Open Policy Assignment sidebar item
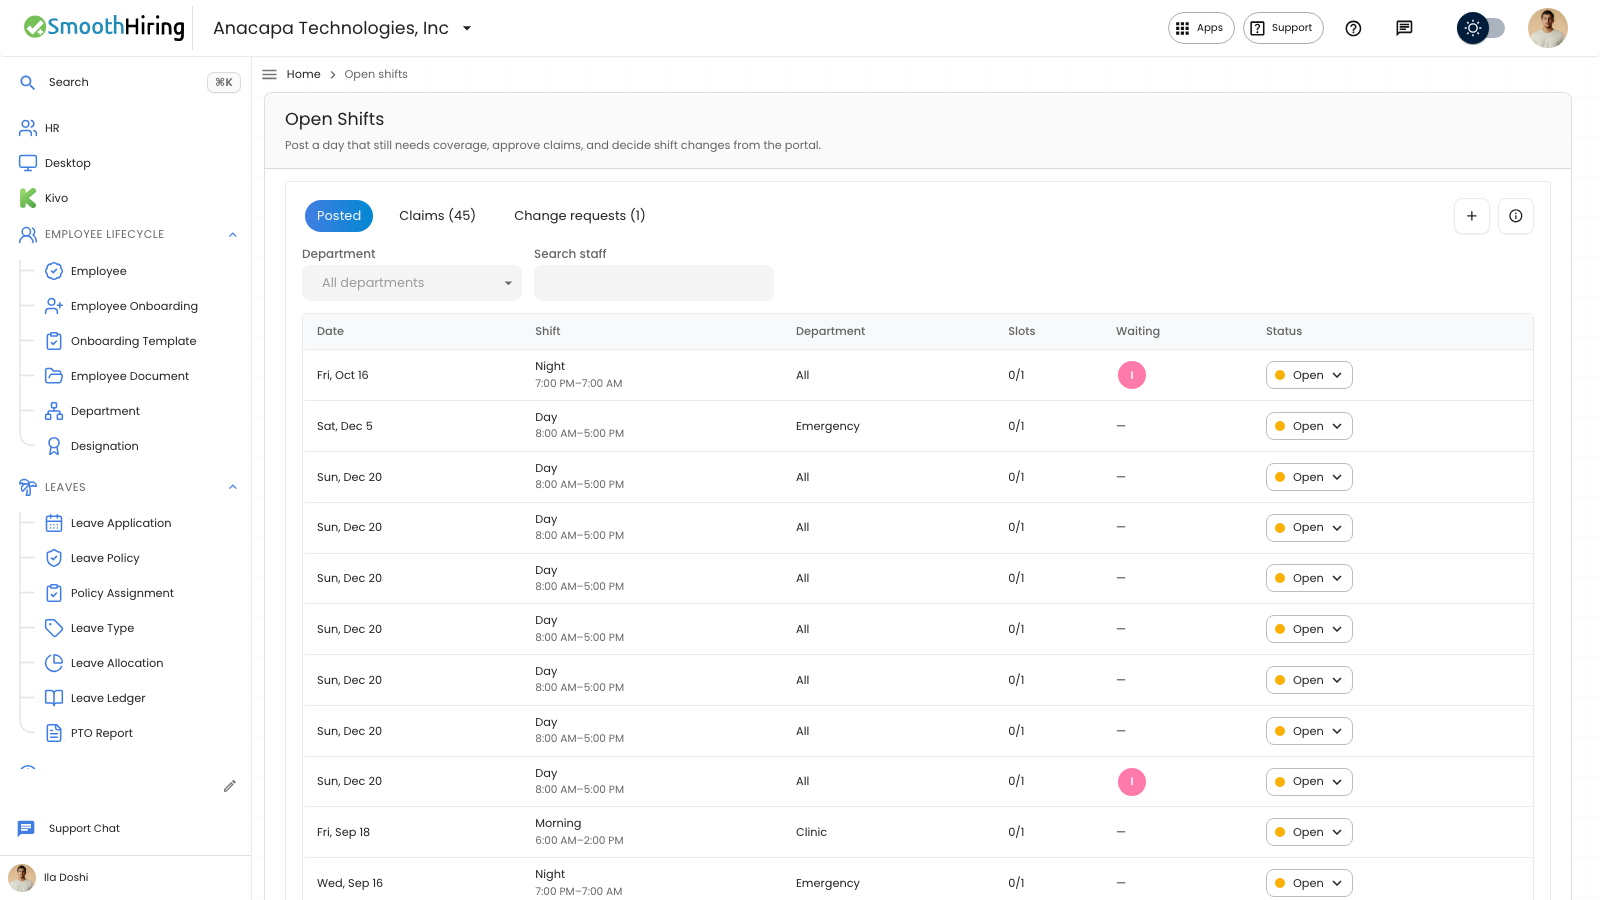Screen dimensions: 1600x900 (x=122, y=593)
